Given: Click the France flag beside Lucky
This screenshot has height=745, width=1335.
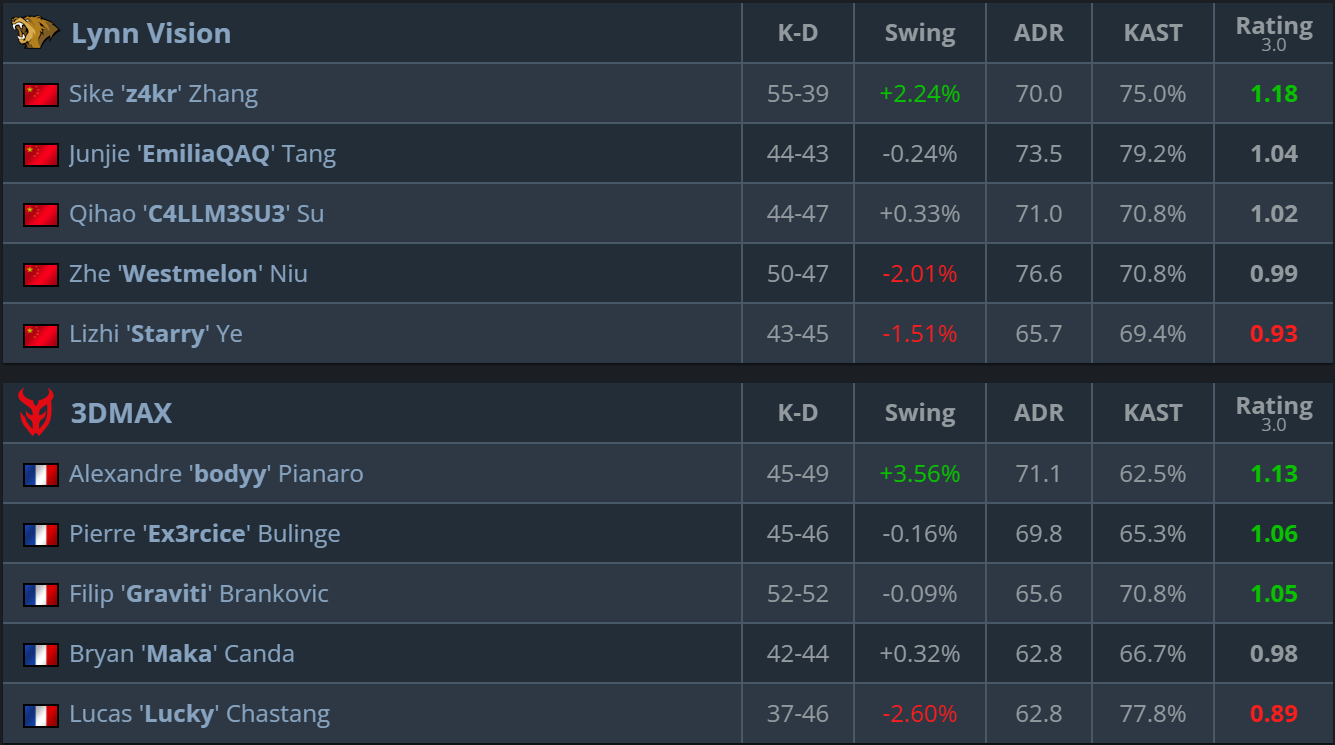Looking at the screenshot, I should pos(41,714).
